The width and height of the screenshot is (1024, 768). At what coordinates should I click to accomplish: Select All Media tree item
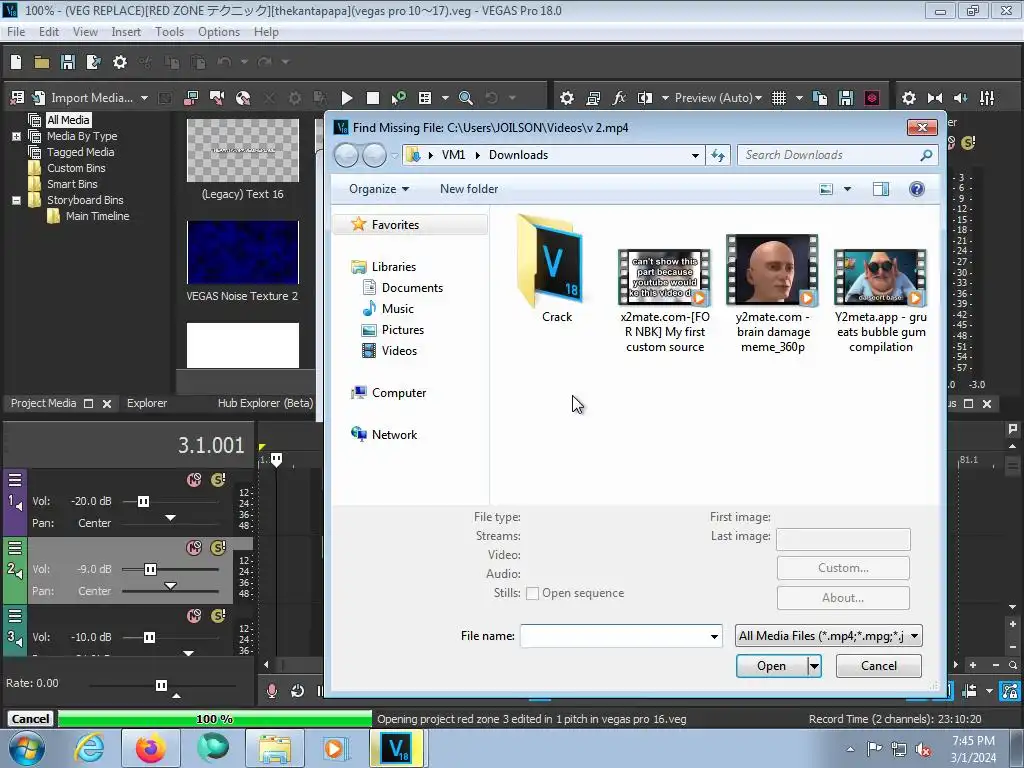[68, 120]
